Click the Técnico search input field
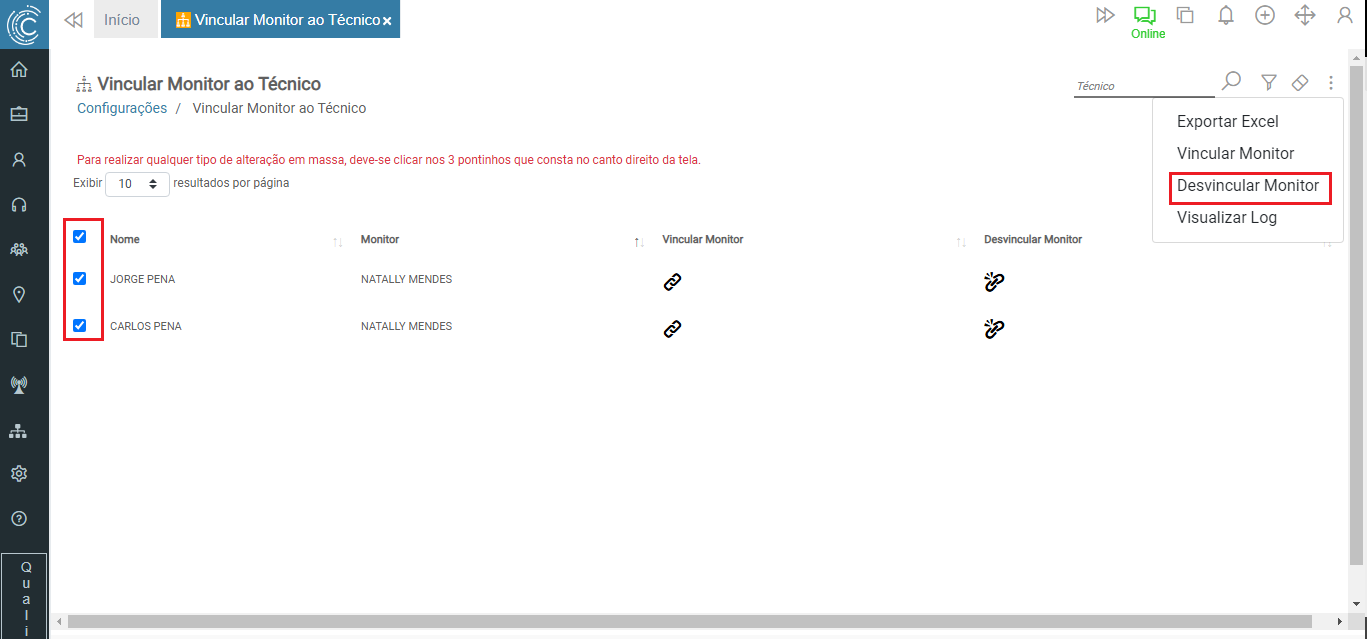This screenshot has width=1367, height=639. coord(1143,86)
